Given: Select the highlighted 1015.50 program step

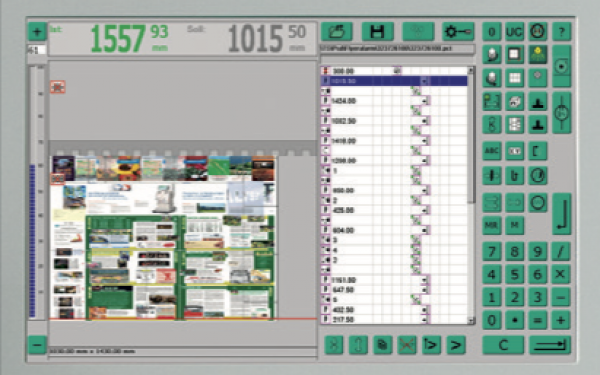Looking at the screenshot, I should [x=394, y=81].
